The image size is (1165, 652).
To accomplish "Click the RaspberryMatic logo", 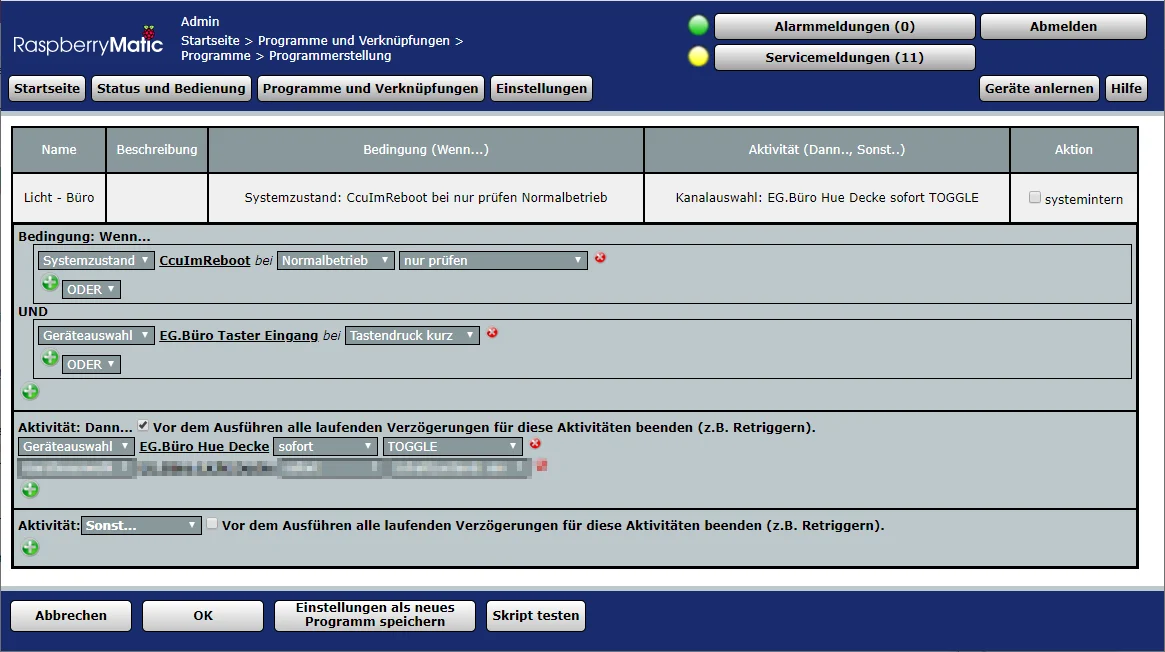I will pos(88,42).
